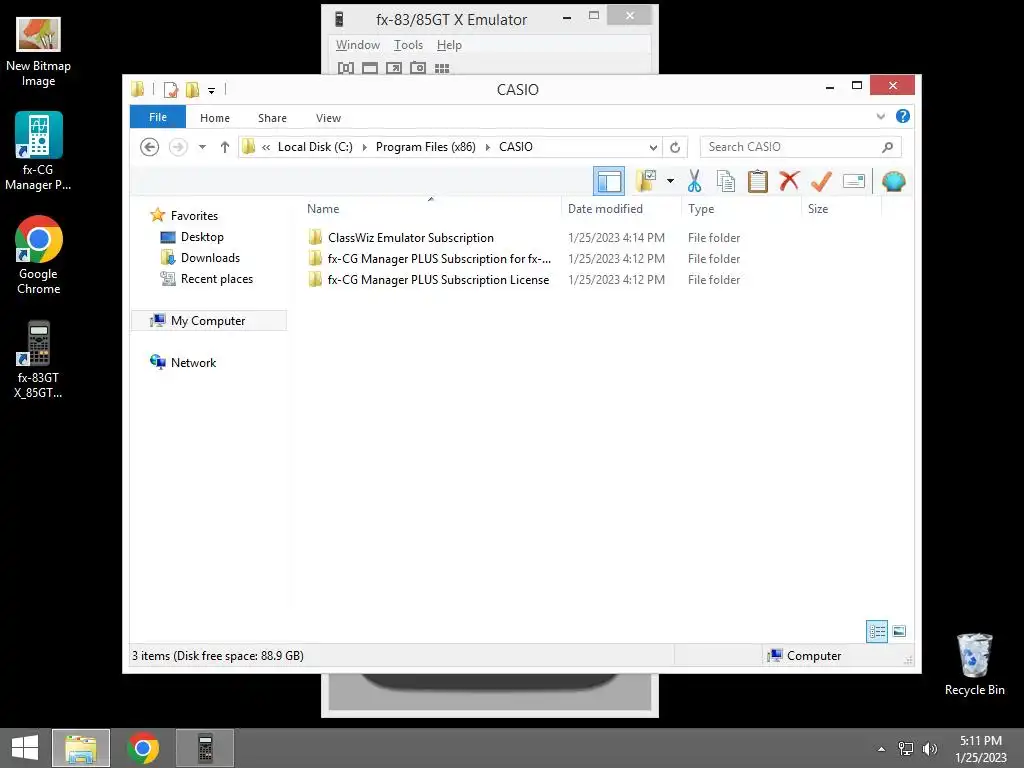The image size is (1024, 768).
Task: Switch to Details view icon
Action: 876,631
